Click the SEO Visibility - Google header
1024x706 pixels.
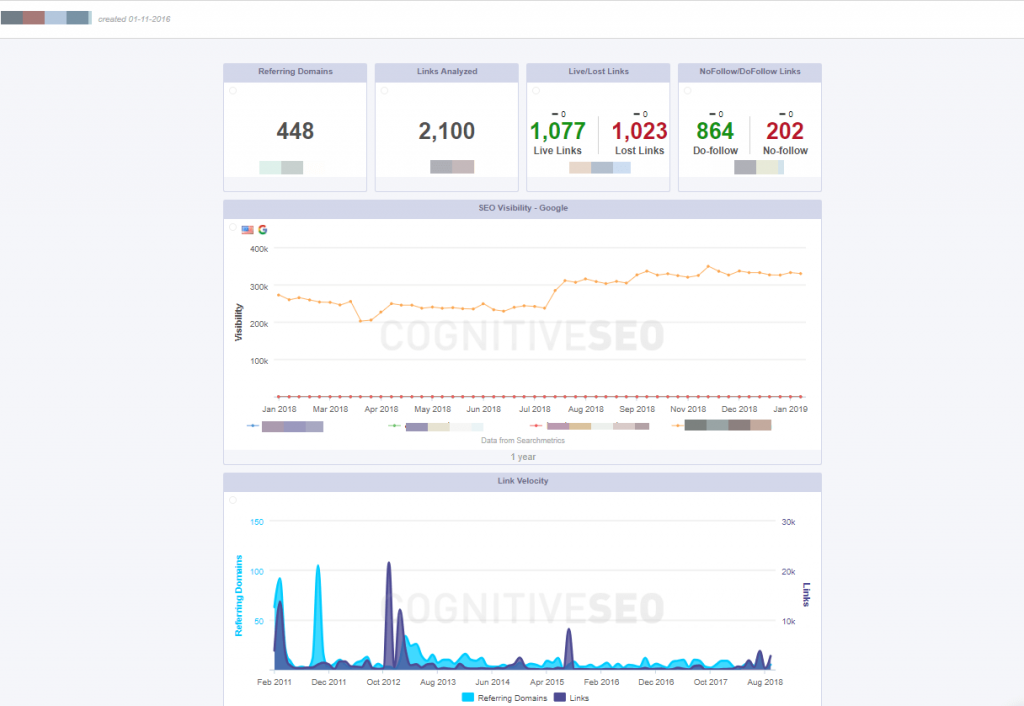(522, 208)
